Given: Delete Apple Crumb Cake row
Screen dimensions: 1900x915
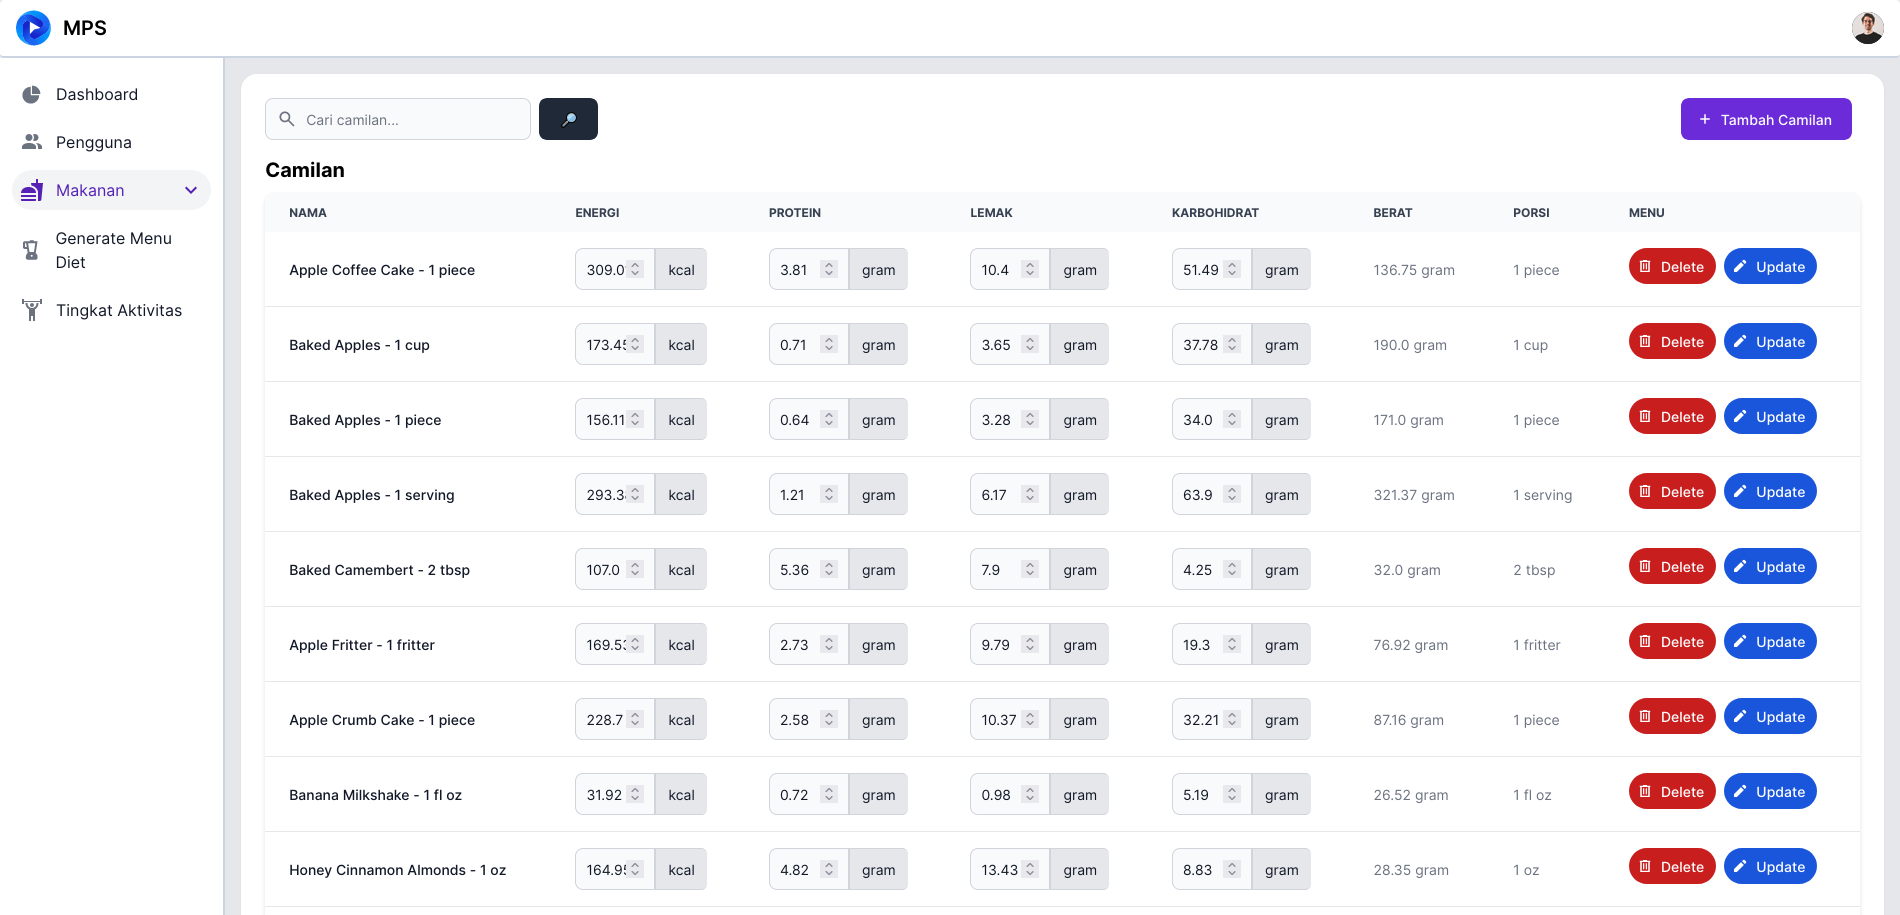Looking at the screenshot, I should tap(1672, 717).
